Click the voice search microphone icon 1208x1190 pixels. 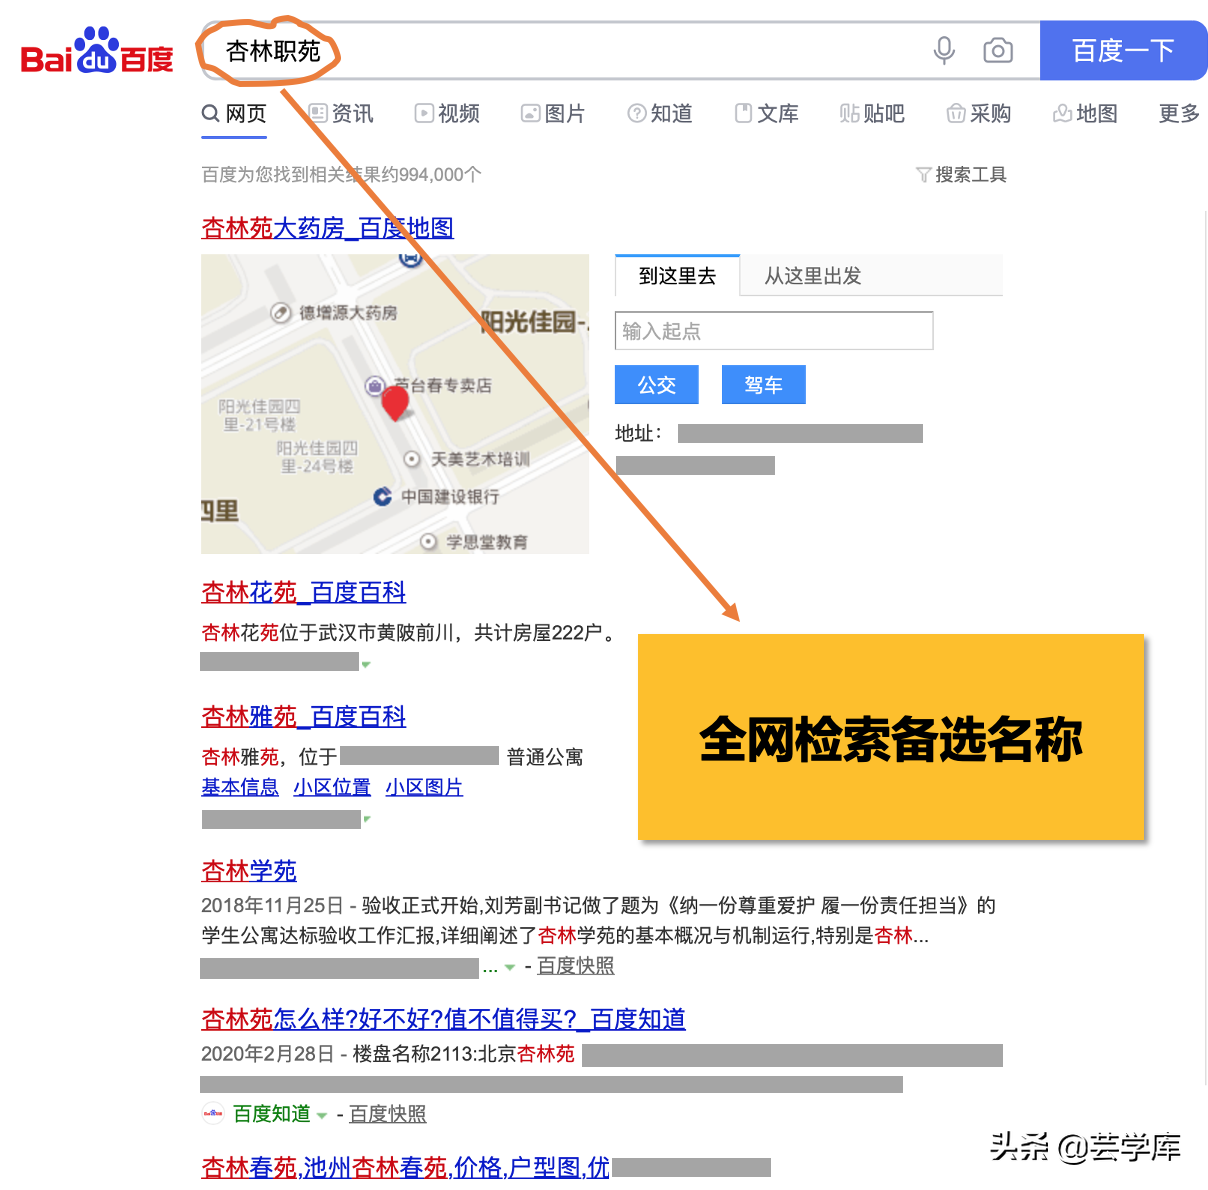tap(943, 51)
